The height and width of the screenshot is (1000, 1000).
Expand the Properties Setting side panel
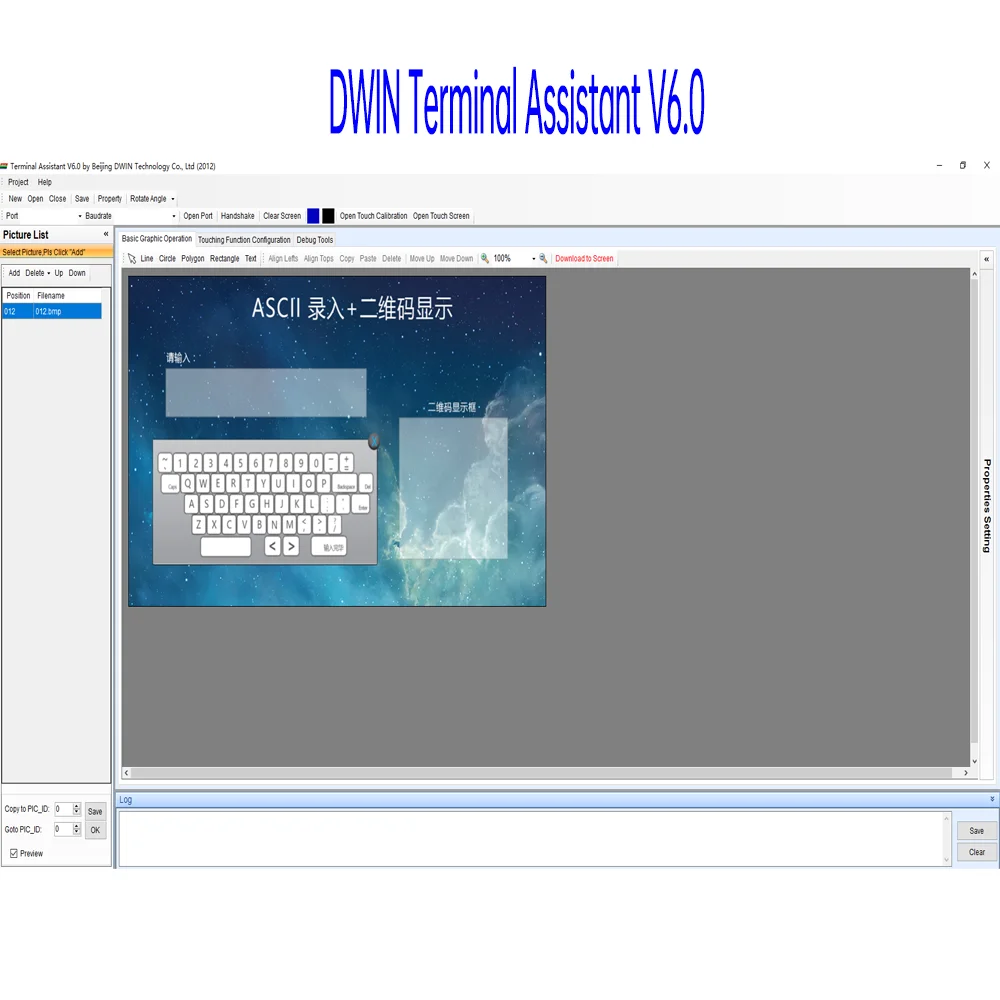(x=987, y=259)
